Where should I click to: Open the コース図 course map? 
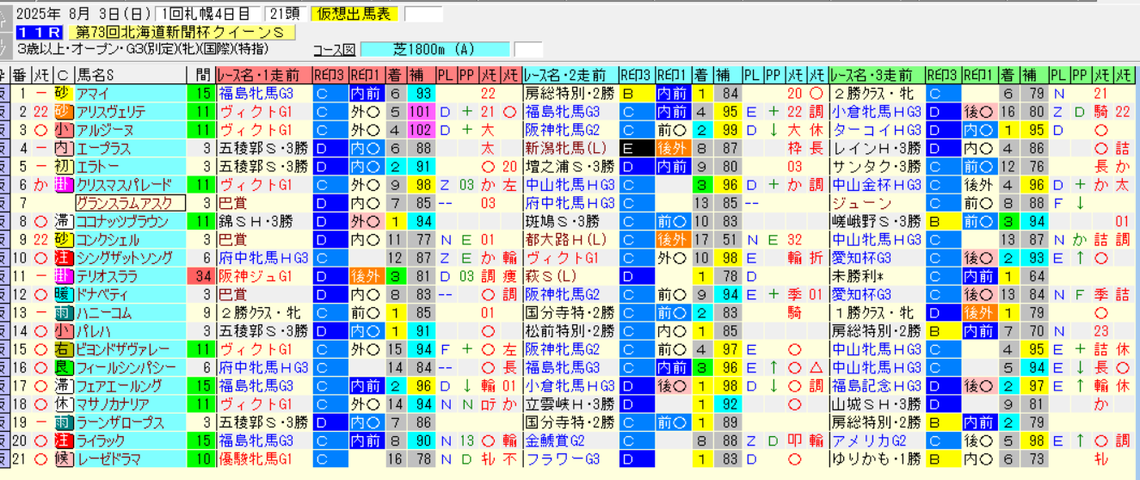click(x=334, y=49)
